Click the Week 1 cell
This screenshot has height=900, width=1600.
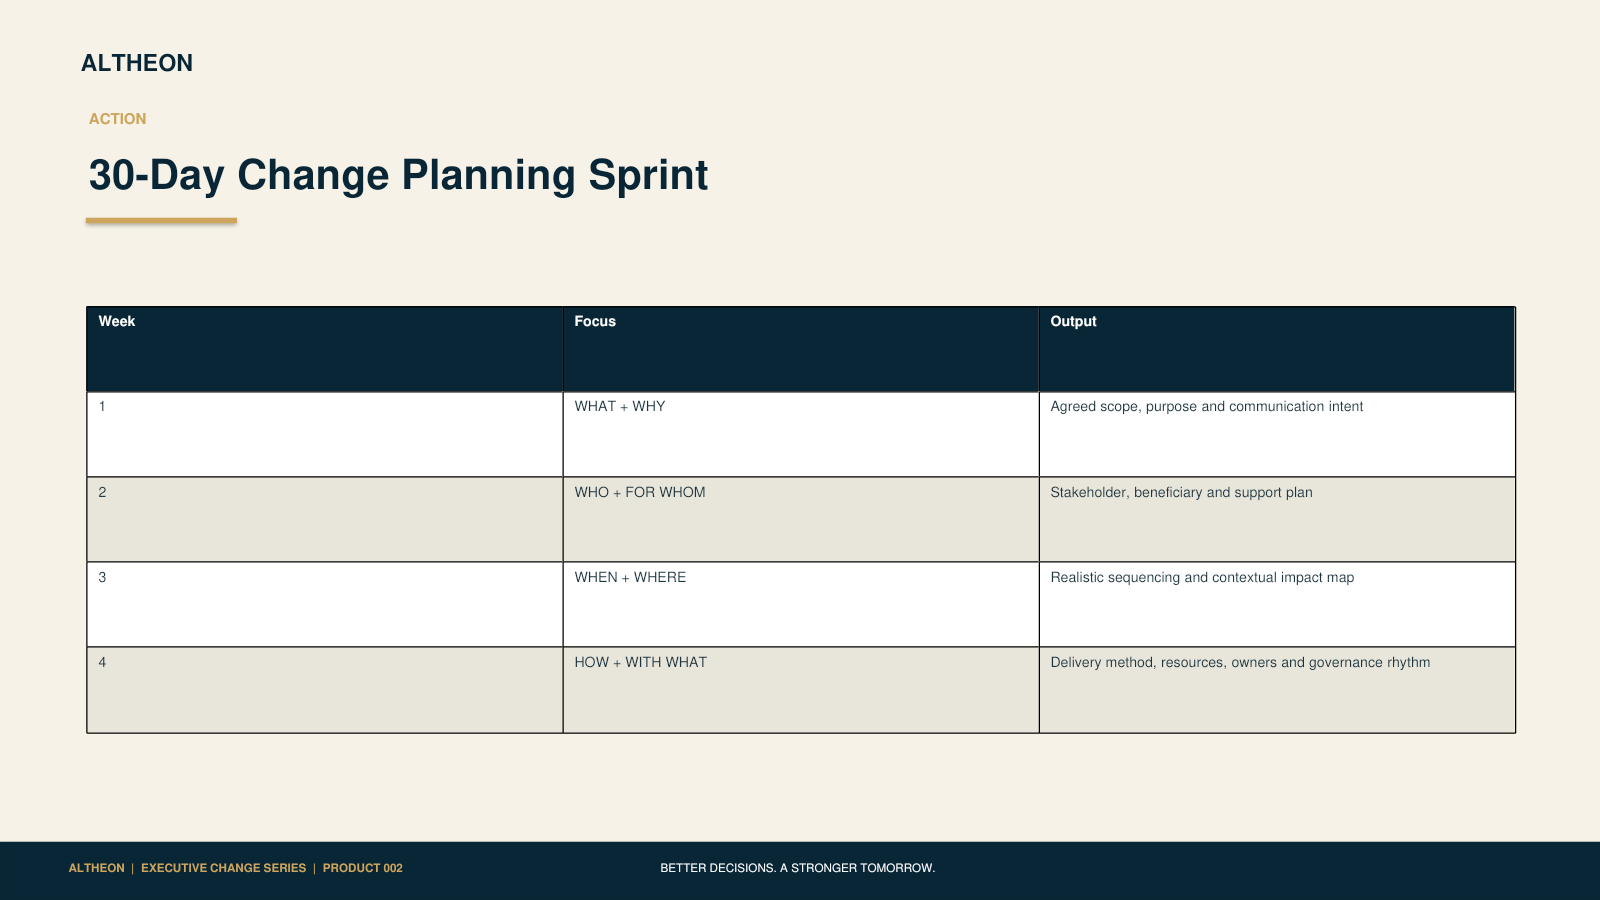[x=325, y=434]
